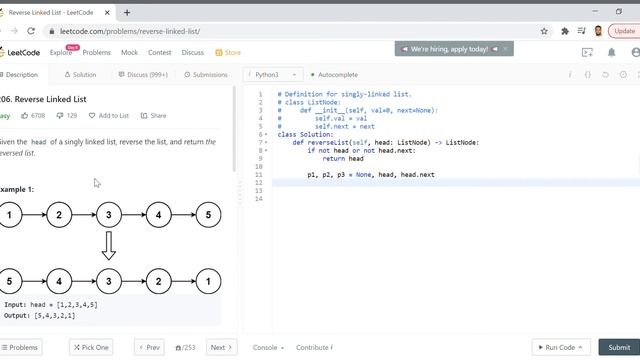Submit the solution

[x=619, y=347]
